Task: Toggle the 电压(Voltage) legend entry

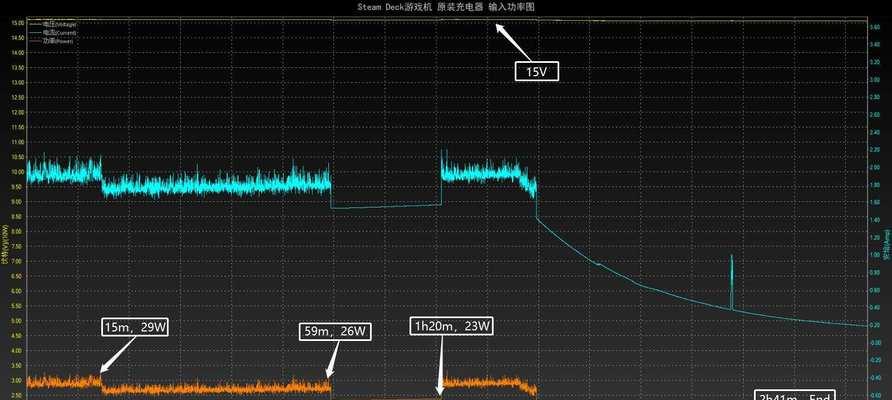Action: coord(54,24)
